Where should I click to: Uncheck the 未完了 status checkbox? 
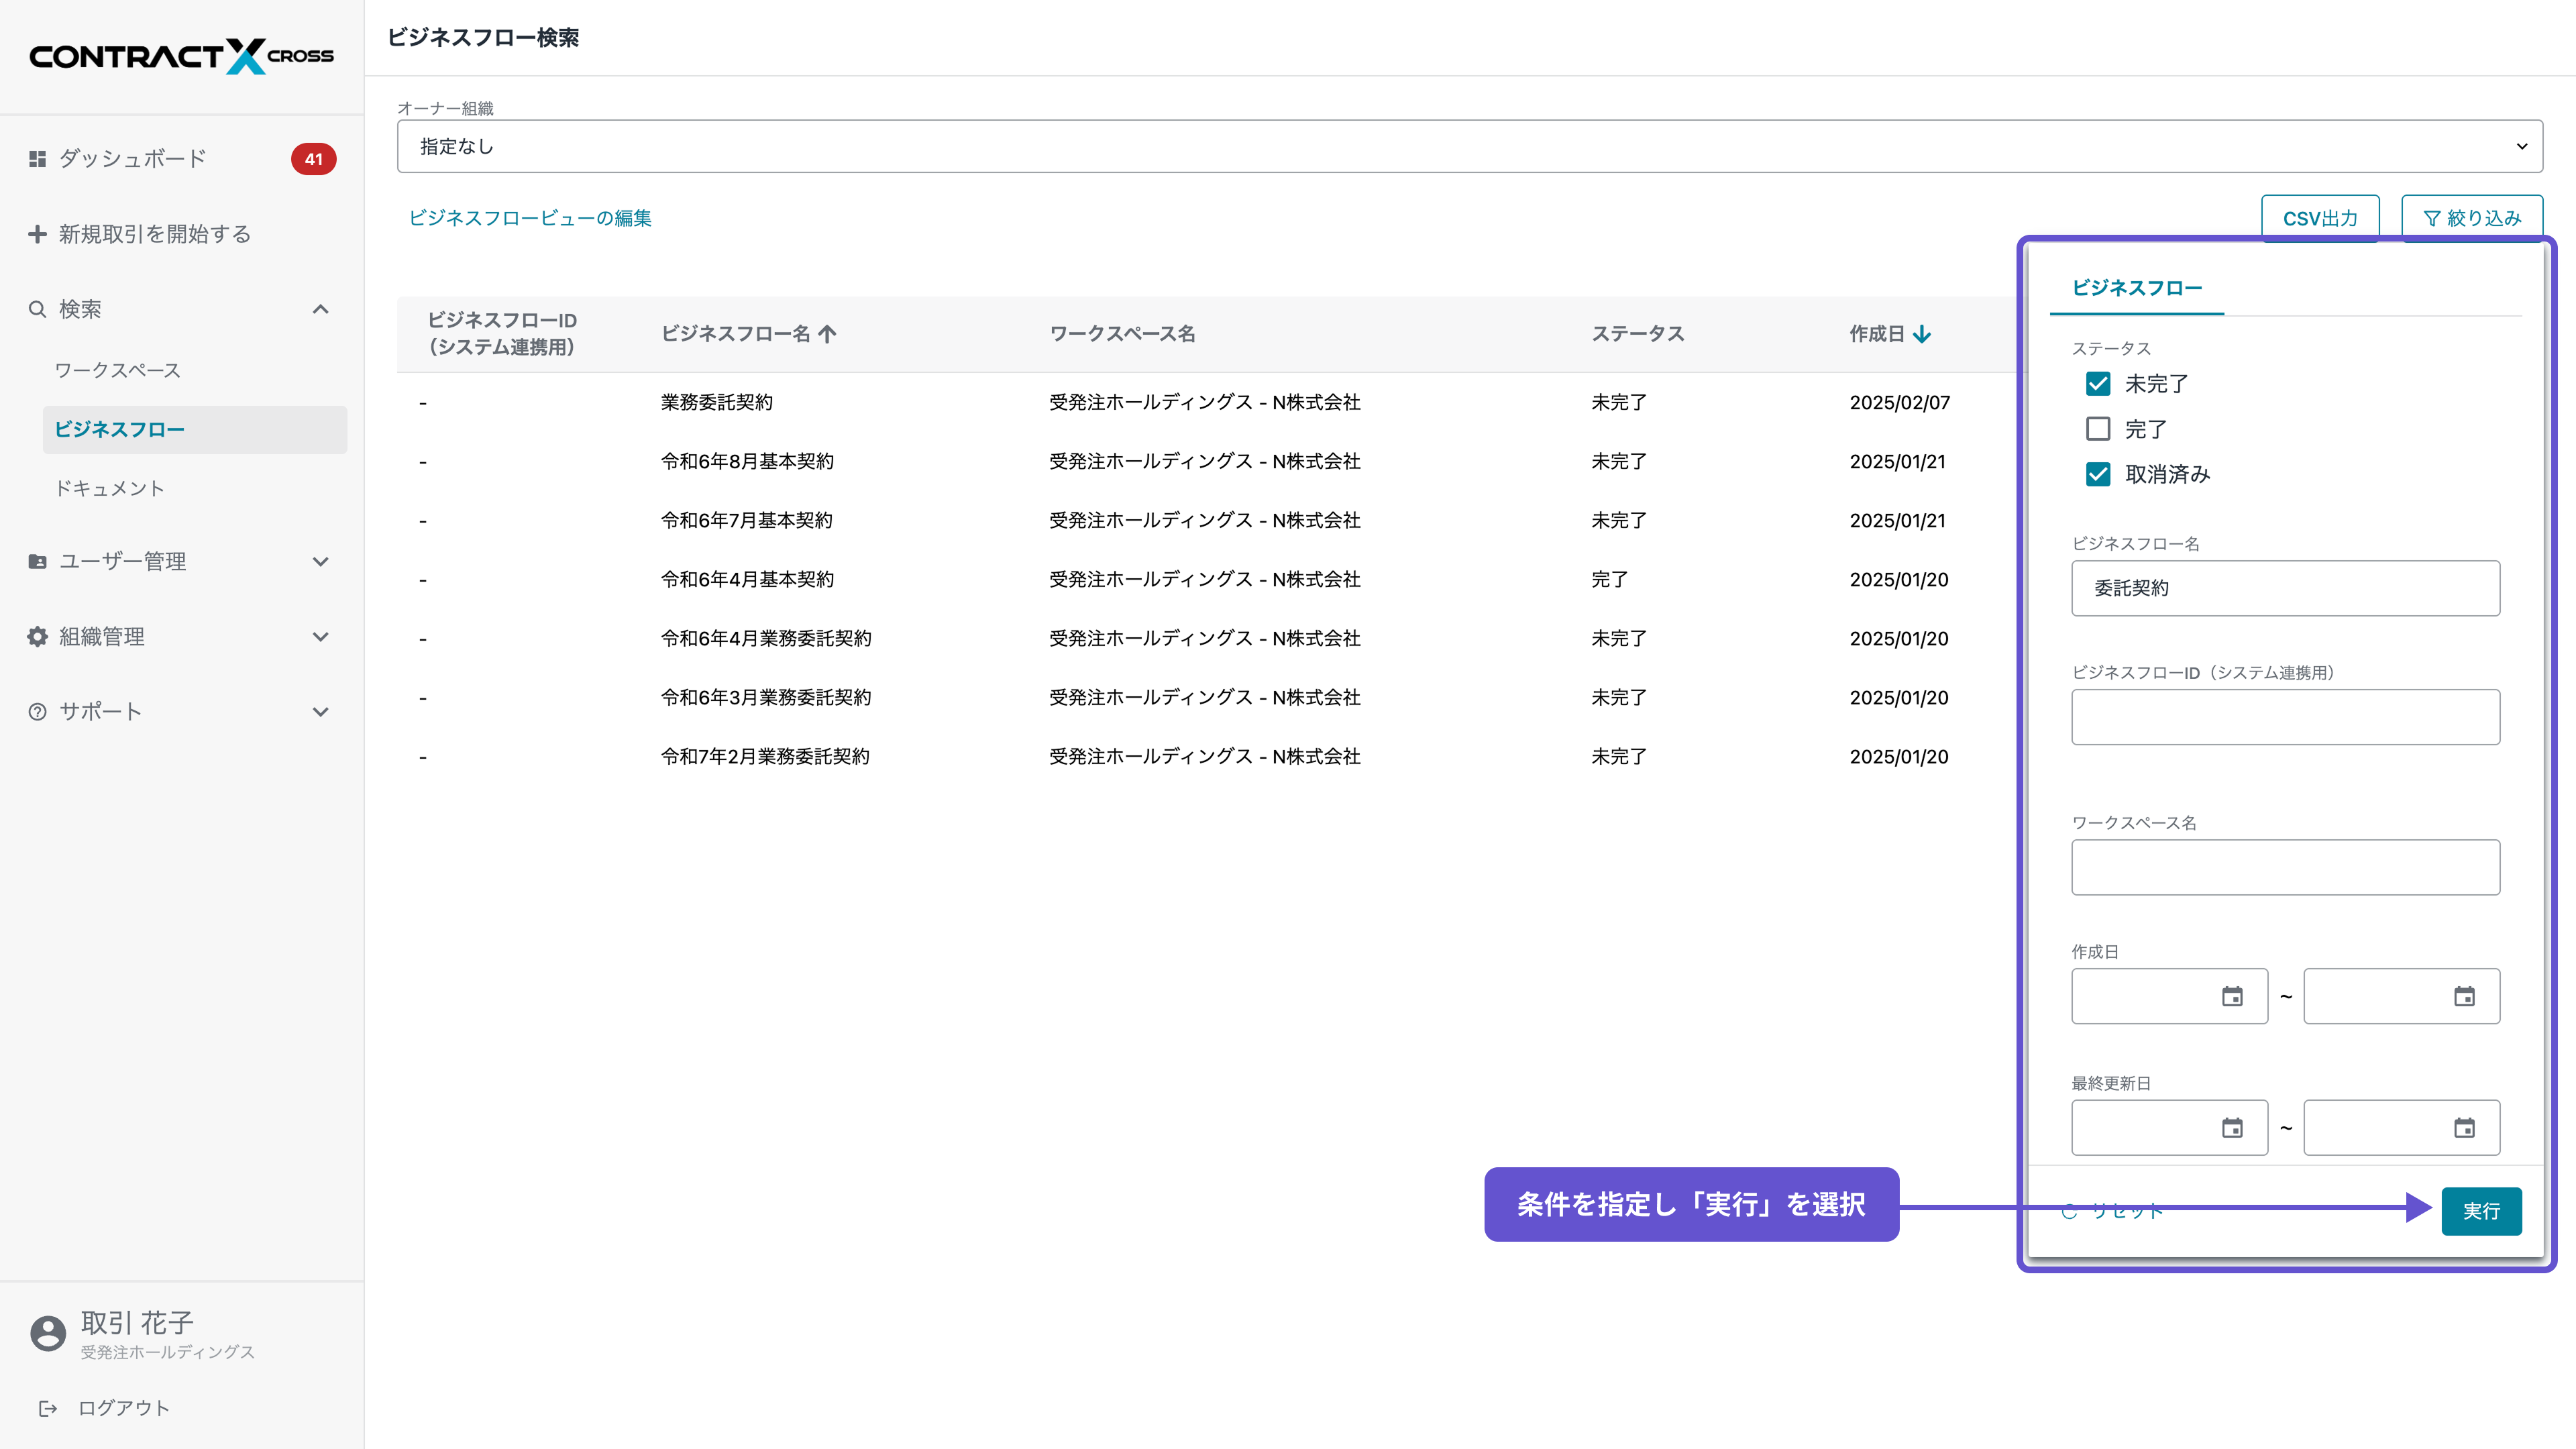point(2097,384)
